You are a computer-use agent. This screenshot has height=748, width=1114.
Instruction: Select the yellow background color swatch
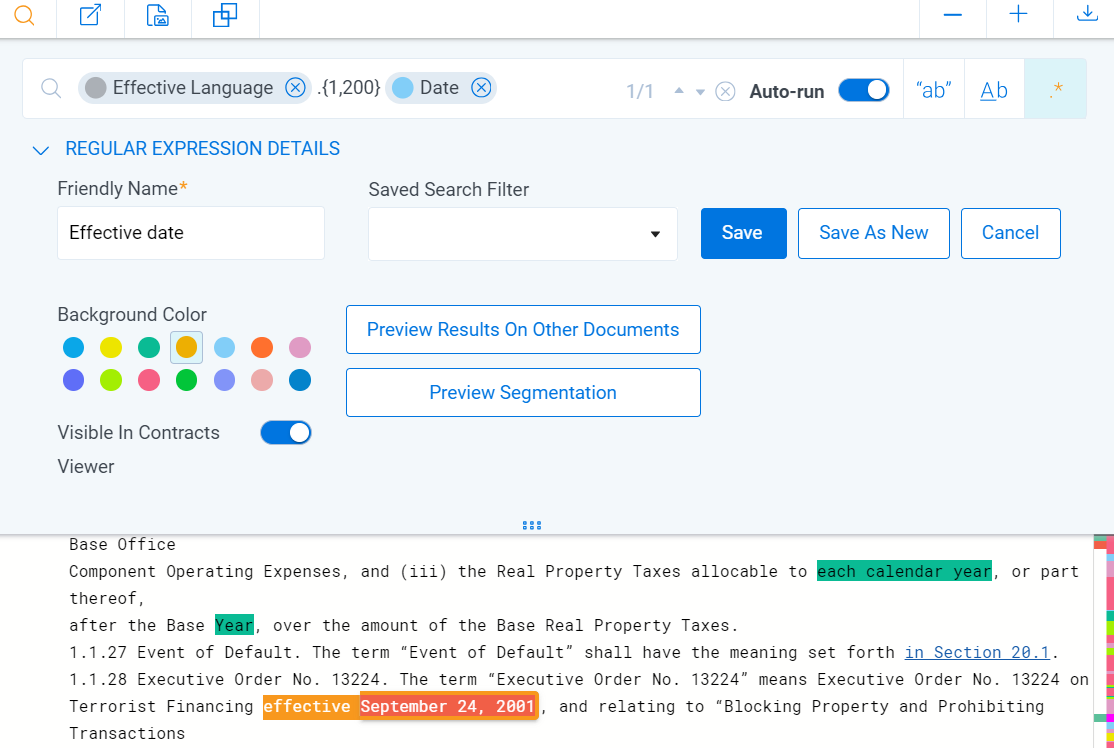pos(111,347)
